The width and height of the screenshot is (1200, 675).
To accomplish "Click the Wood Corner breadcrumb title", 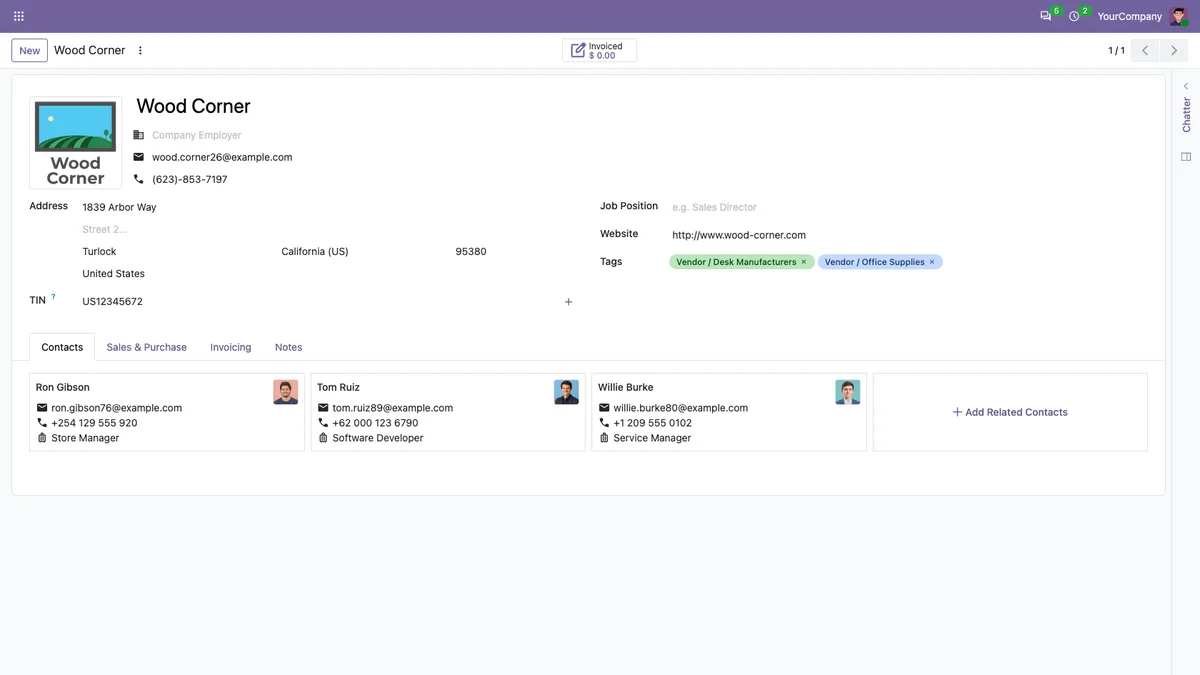I will 90,50.
